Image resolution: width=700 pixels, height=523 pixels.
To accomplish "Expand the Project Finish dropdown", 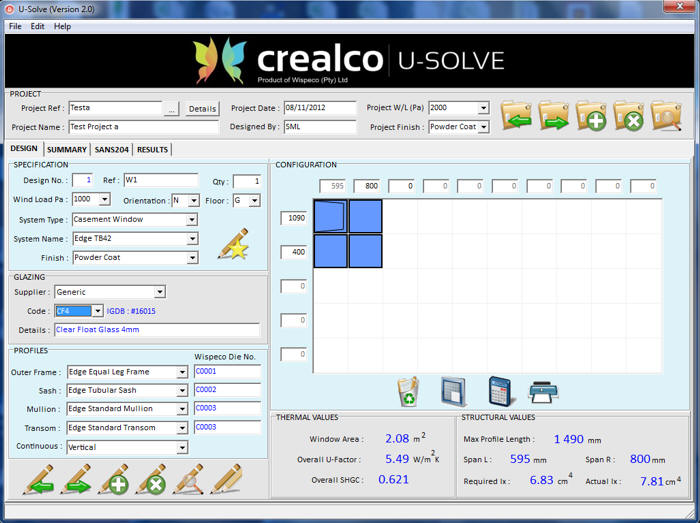I will 483,127.
